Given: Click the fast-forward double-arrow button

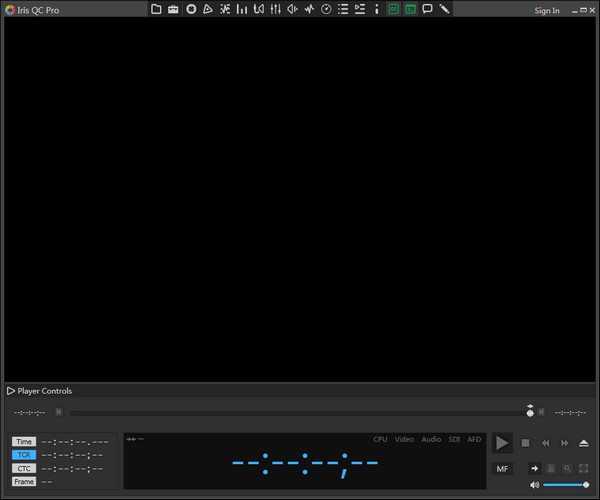Looking at the screenshot, I should pyautogui.click(x=564, y=443).
